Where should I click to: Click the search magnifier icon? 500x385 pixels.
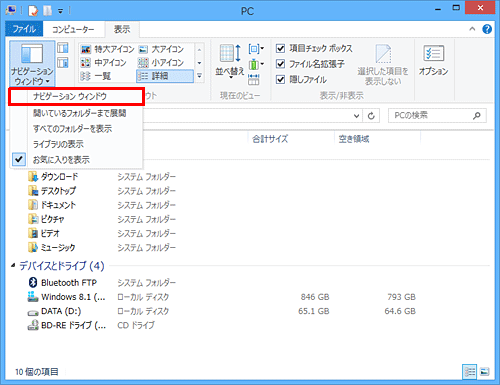pyautogui.click(x=477, y=116)
